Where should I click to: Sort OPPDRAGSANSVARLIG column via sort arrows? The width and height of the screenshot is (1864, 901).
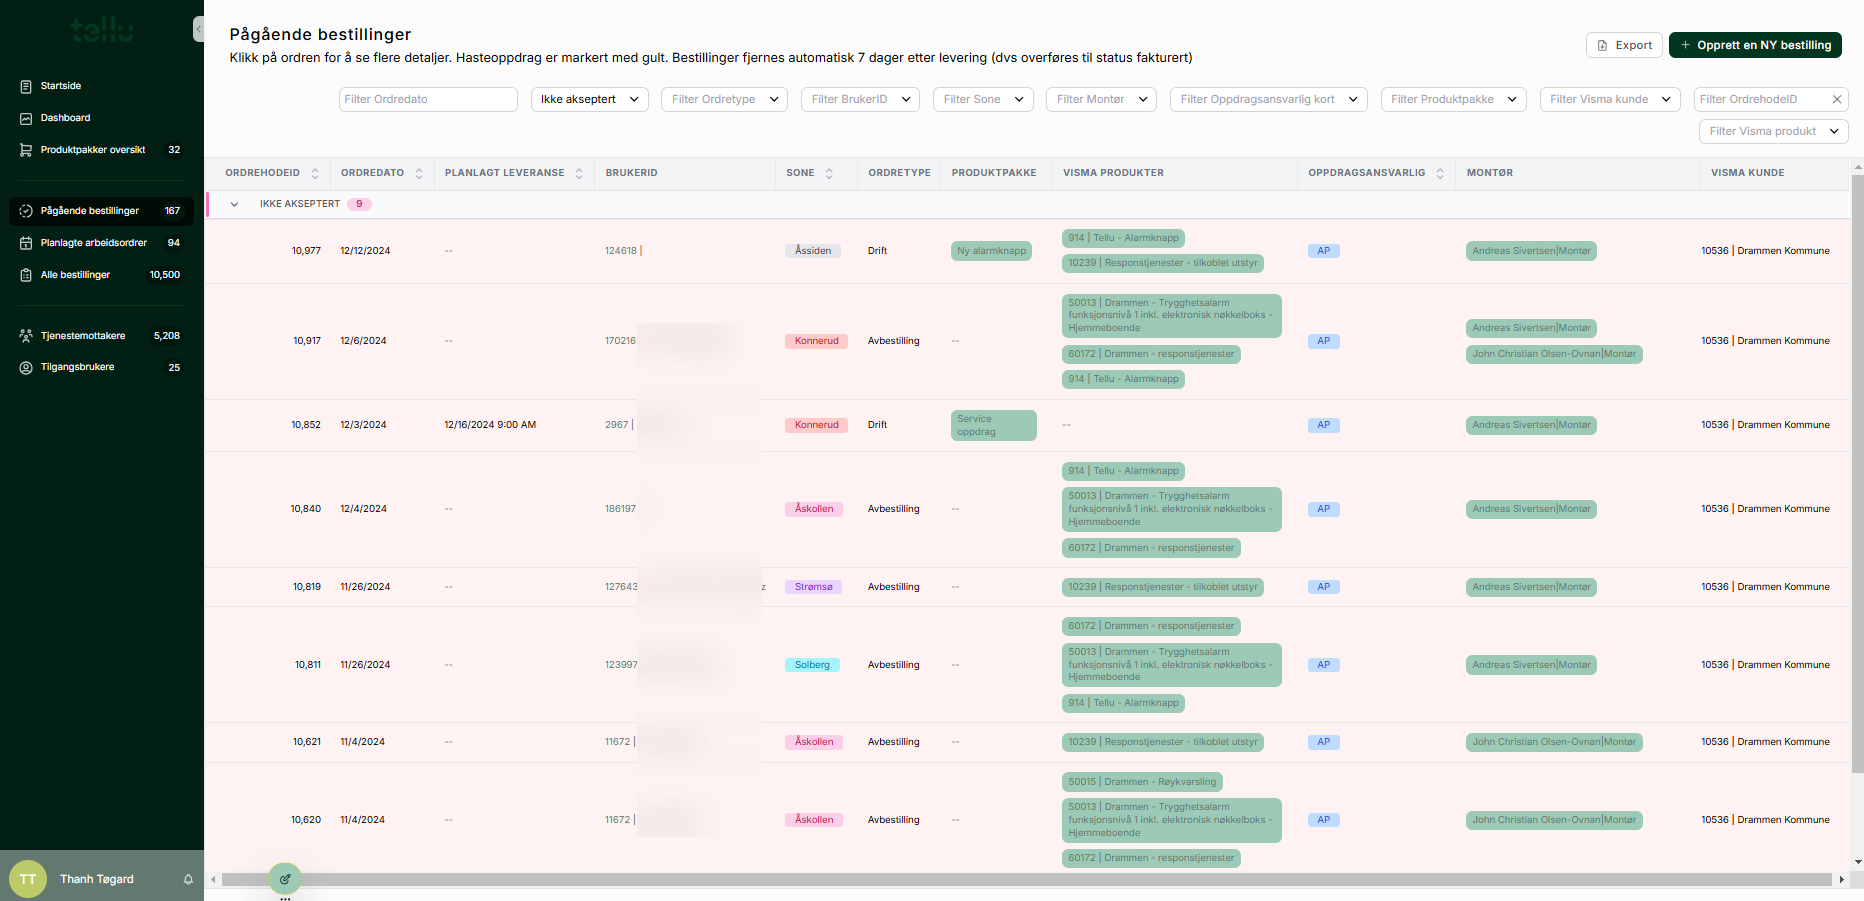pos(1440,173)
